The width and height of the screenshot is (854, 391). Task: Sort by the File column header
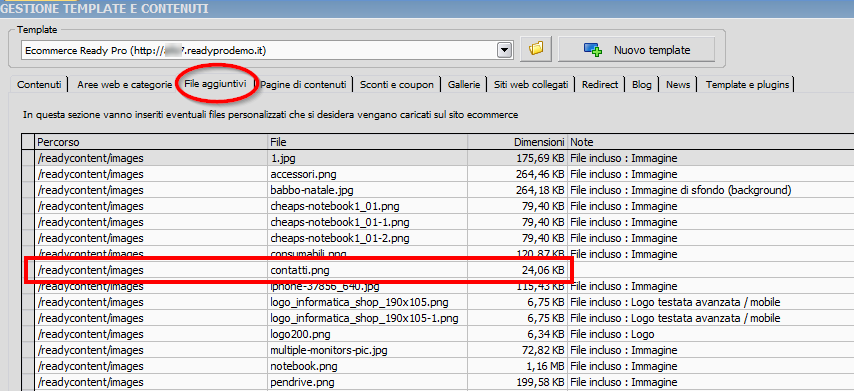tap(368, 142)
